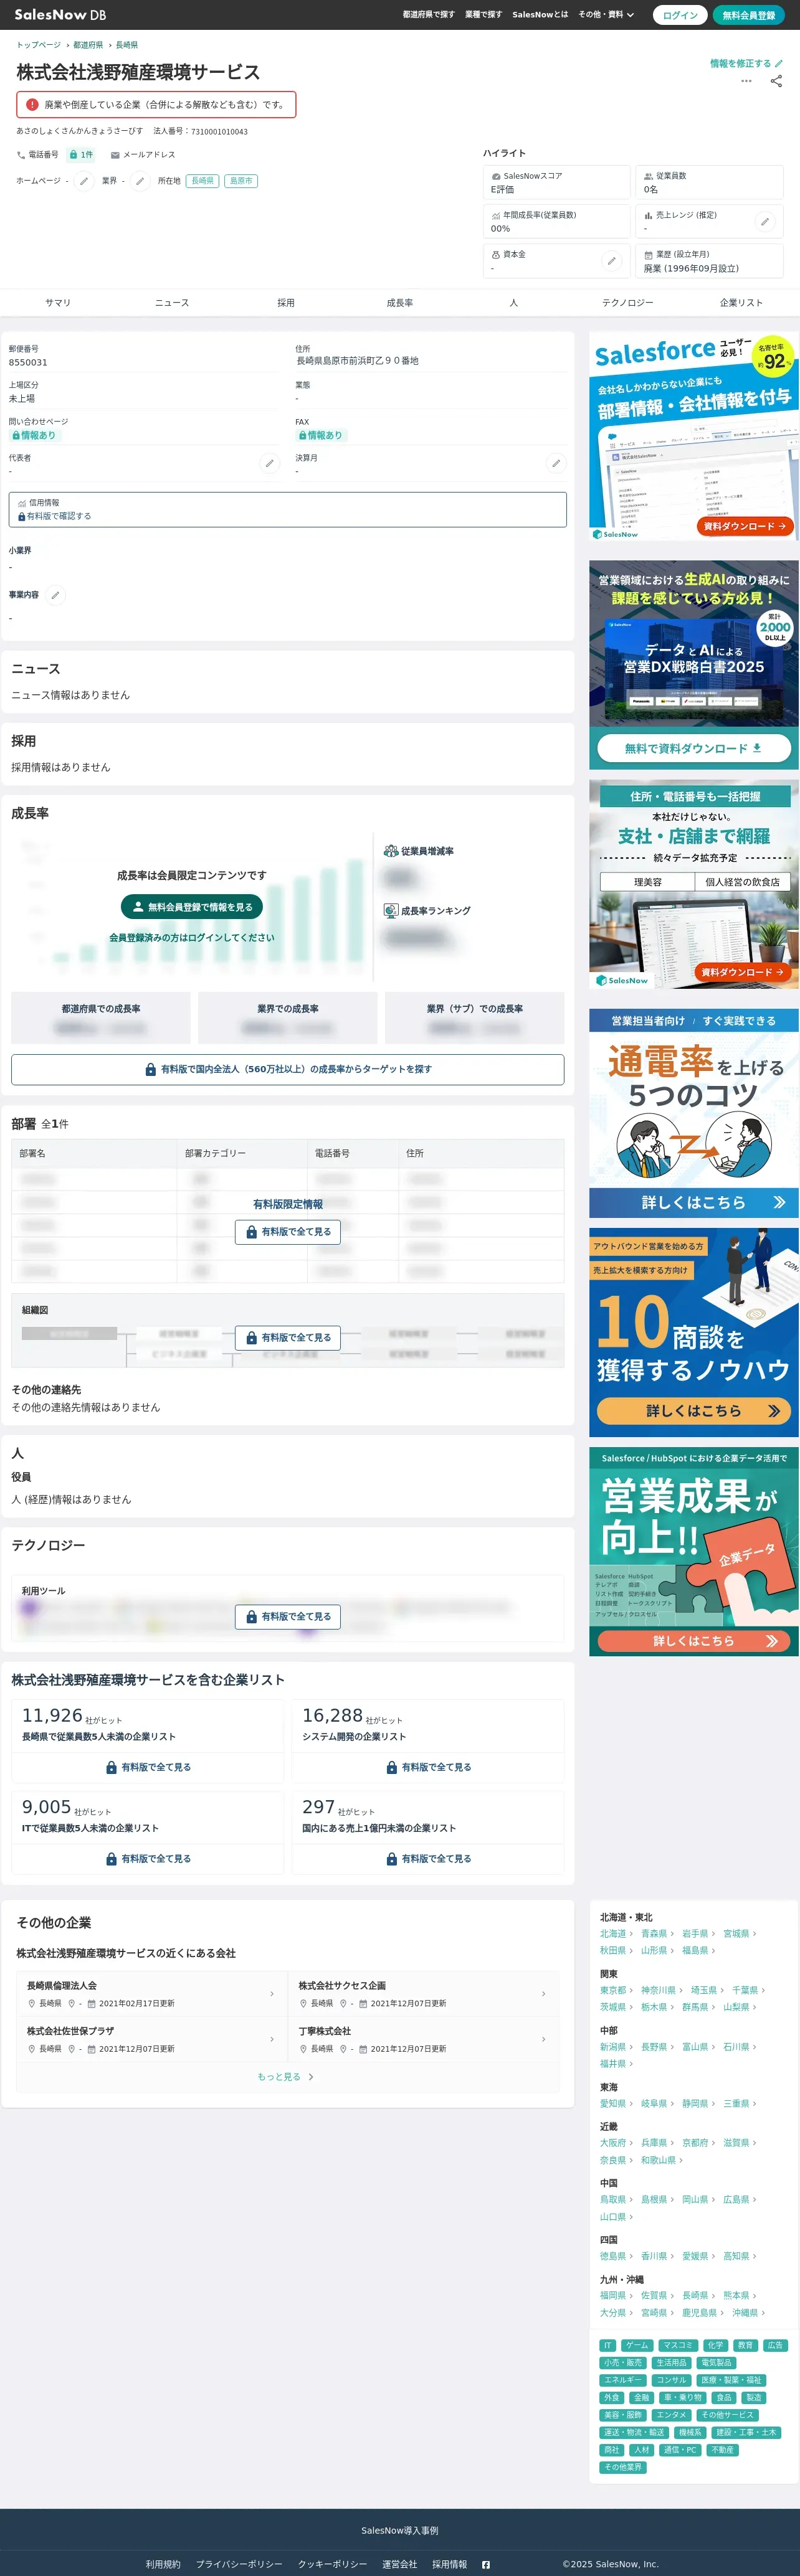The height and width of the screenshot is (2576, 800).
Task: Click 有料版で全て見る in 組織図
Action: tap(288, 1338)
